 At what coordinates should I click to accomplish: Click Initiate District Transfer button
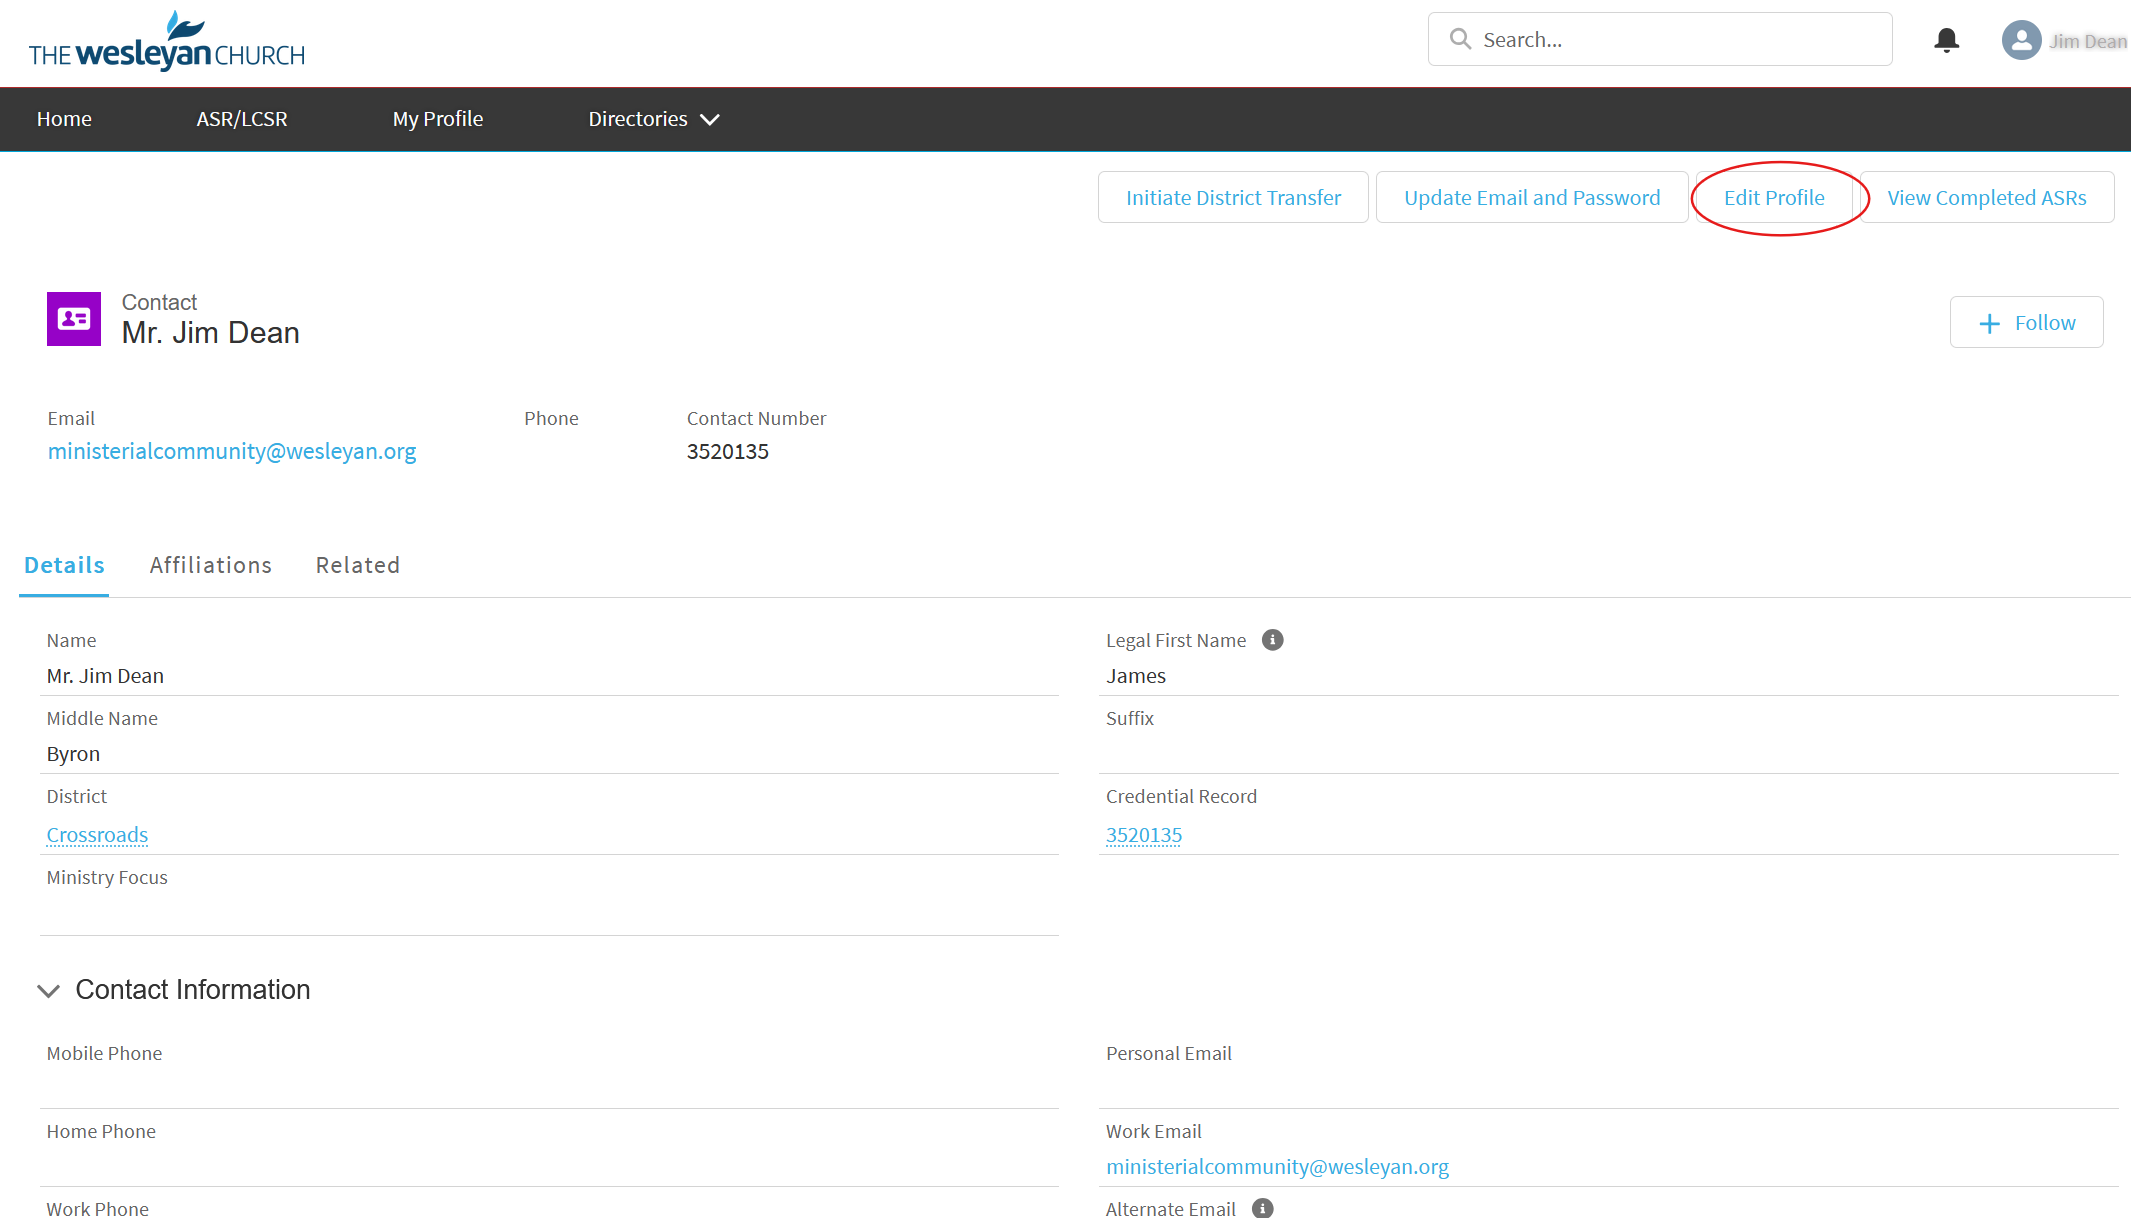click(1232, 197)
